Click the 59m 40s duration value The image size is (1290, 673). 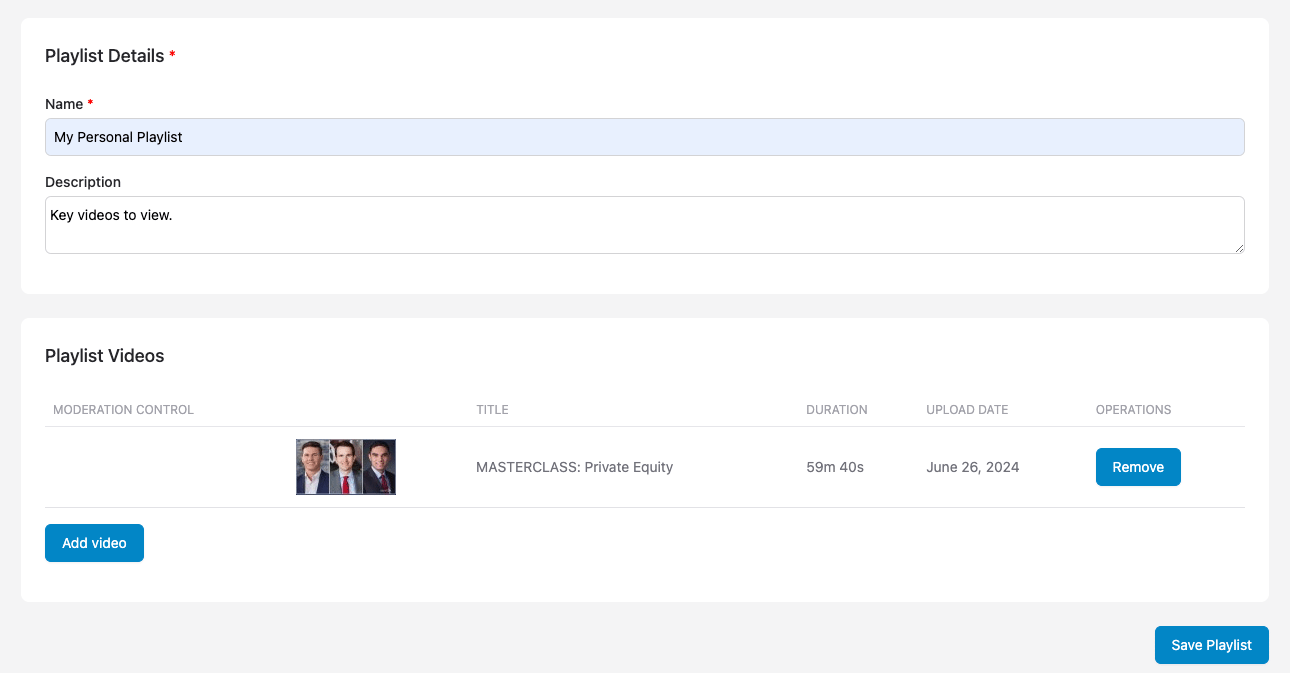pos(835,467)
